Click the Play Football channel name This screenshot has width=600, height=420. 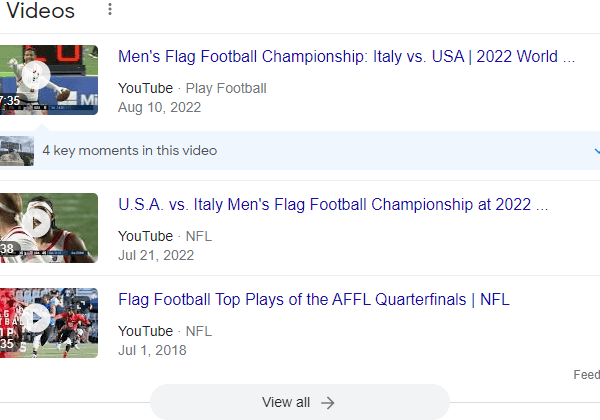coord(226,88)
